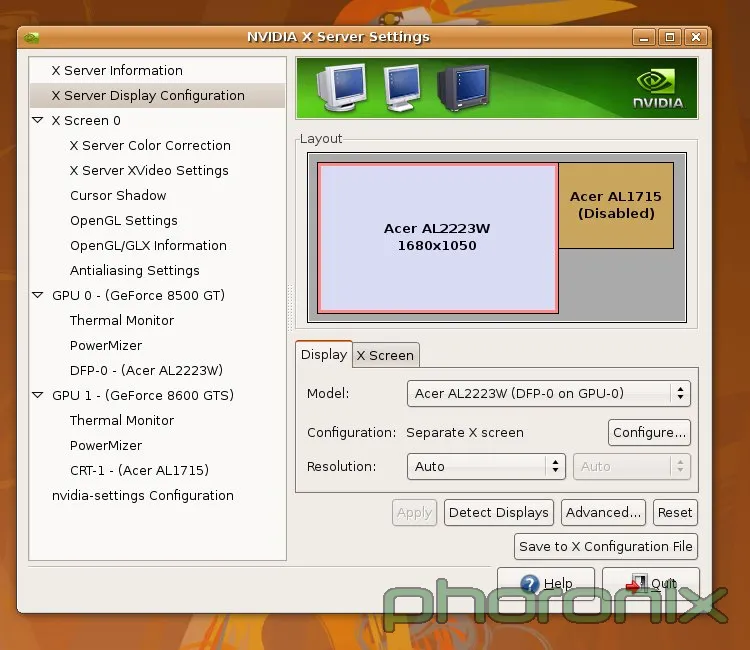This screenshot has height=650, width=750.
Task: Click the NVIDIA app icon in title bar
Action: point(32,37)
